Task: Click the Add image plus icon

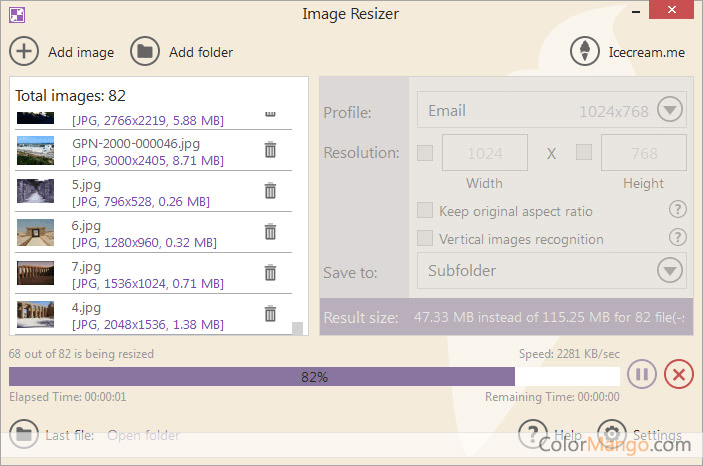Action: pos(24,52)
